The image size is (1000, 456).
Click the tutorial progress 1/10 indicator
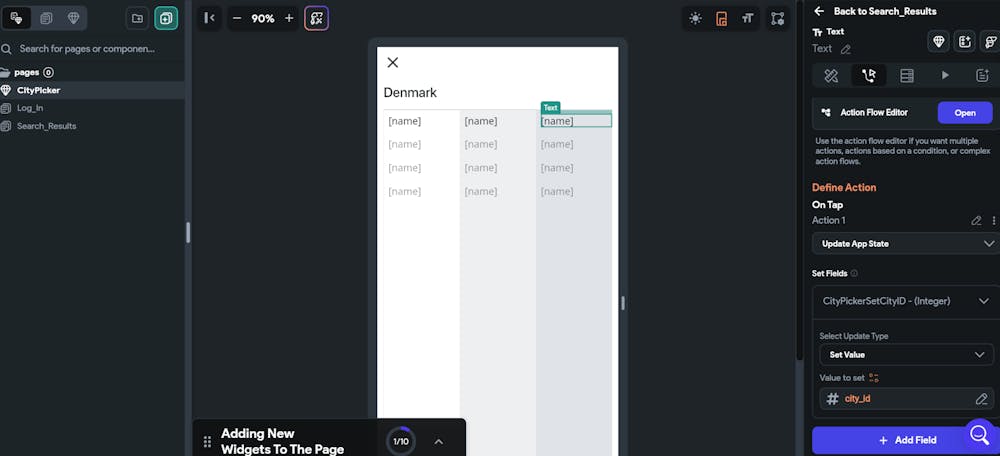[401, 441]
